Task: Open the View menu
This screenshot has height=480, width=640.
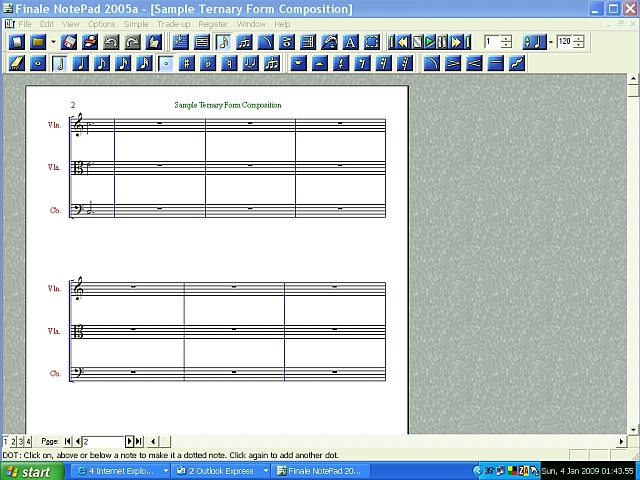Action: coord(71,24)
